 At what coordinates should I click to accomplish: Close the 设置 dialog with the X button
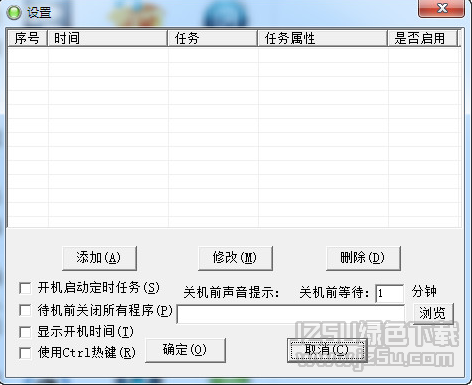click(x=441, y=8)
